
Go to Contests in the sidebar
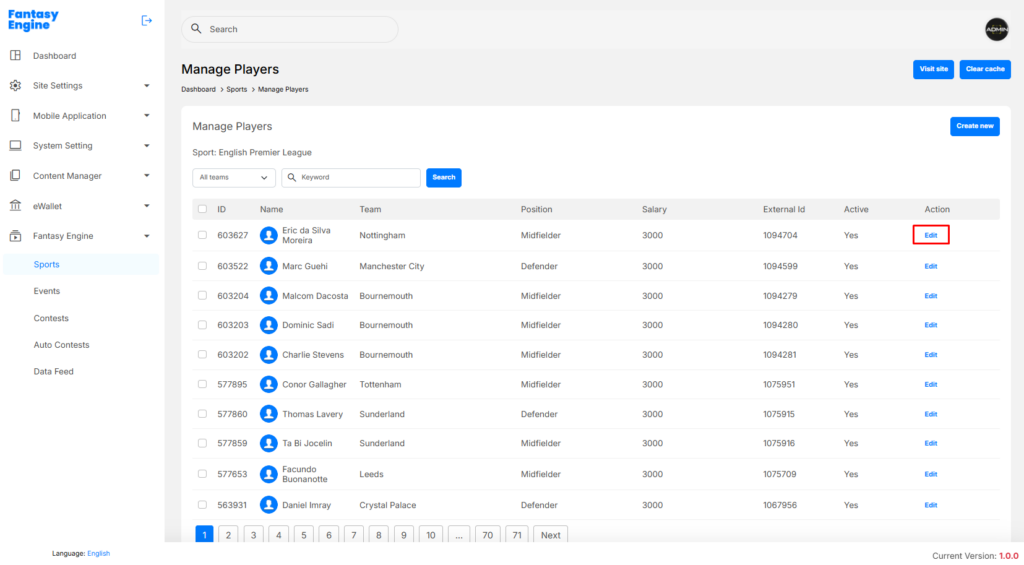coord(51,318)
